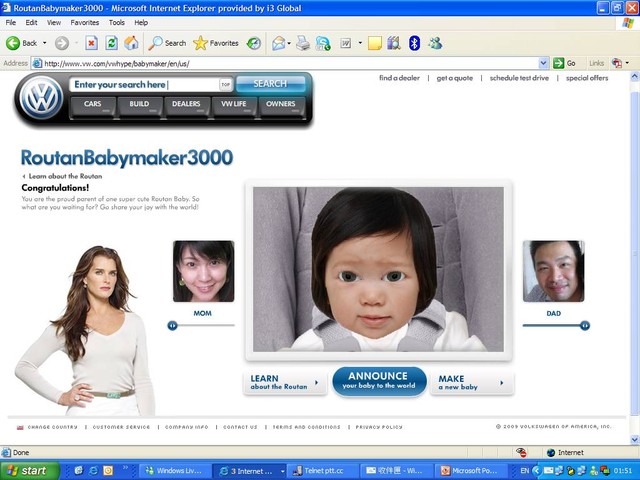Click the blocked pop-up status bar icon

[521, 452]
